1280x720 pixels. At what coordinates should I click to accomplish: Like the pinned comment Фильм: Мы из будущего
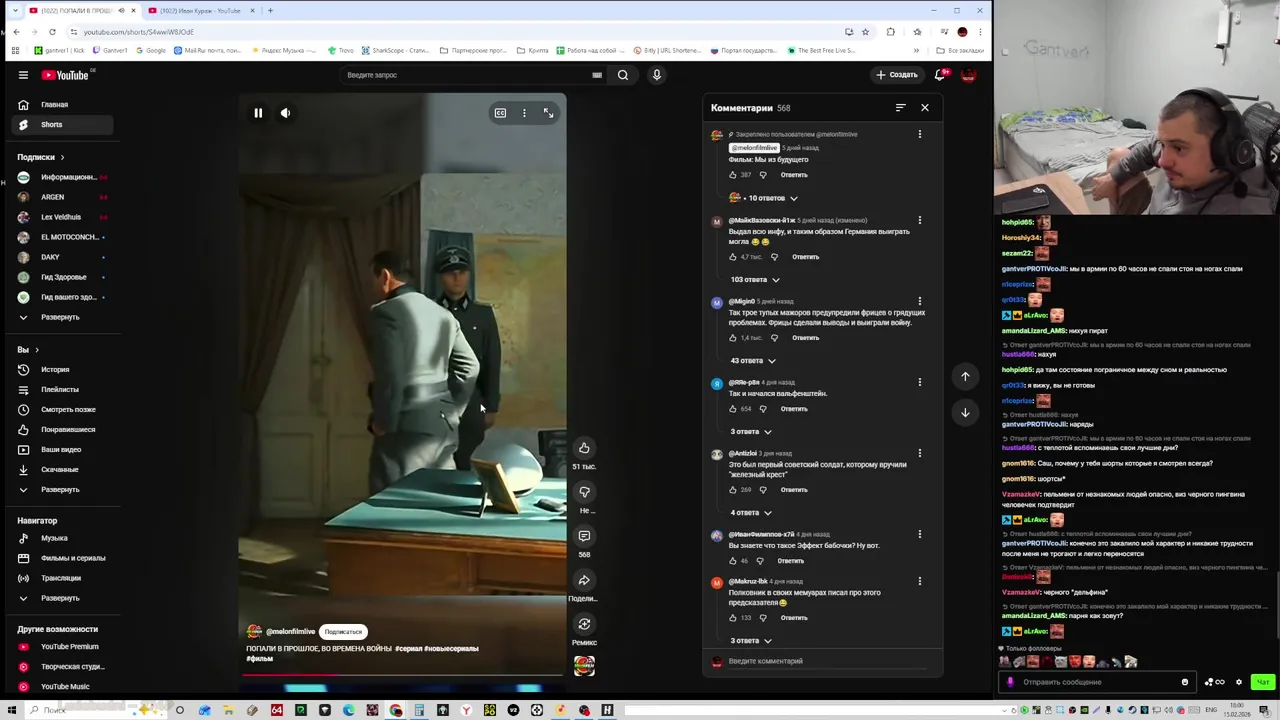pyautogui.click(x=732, y=175)
